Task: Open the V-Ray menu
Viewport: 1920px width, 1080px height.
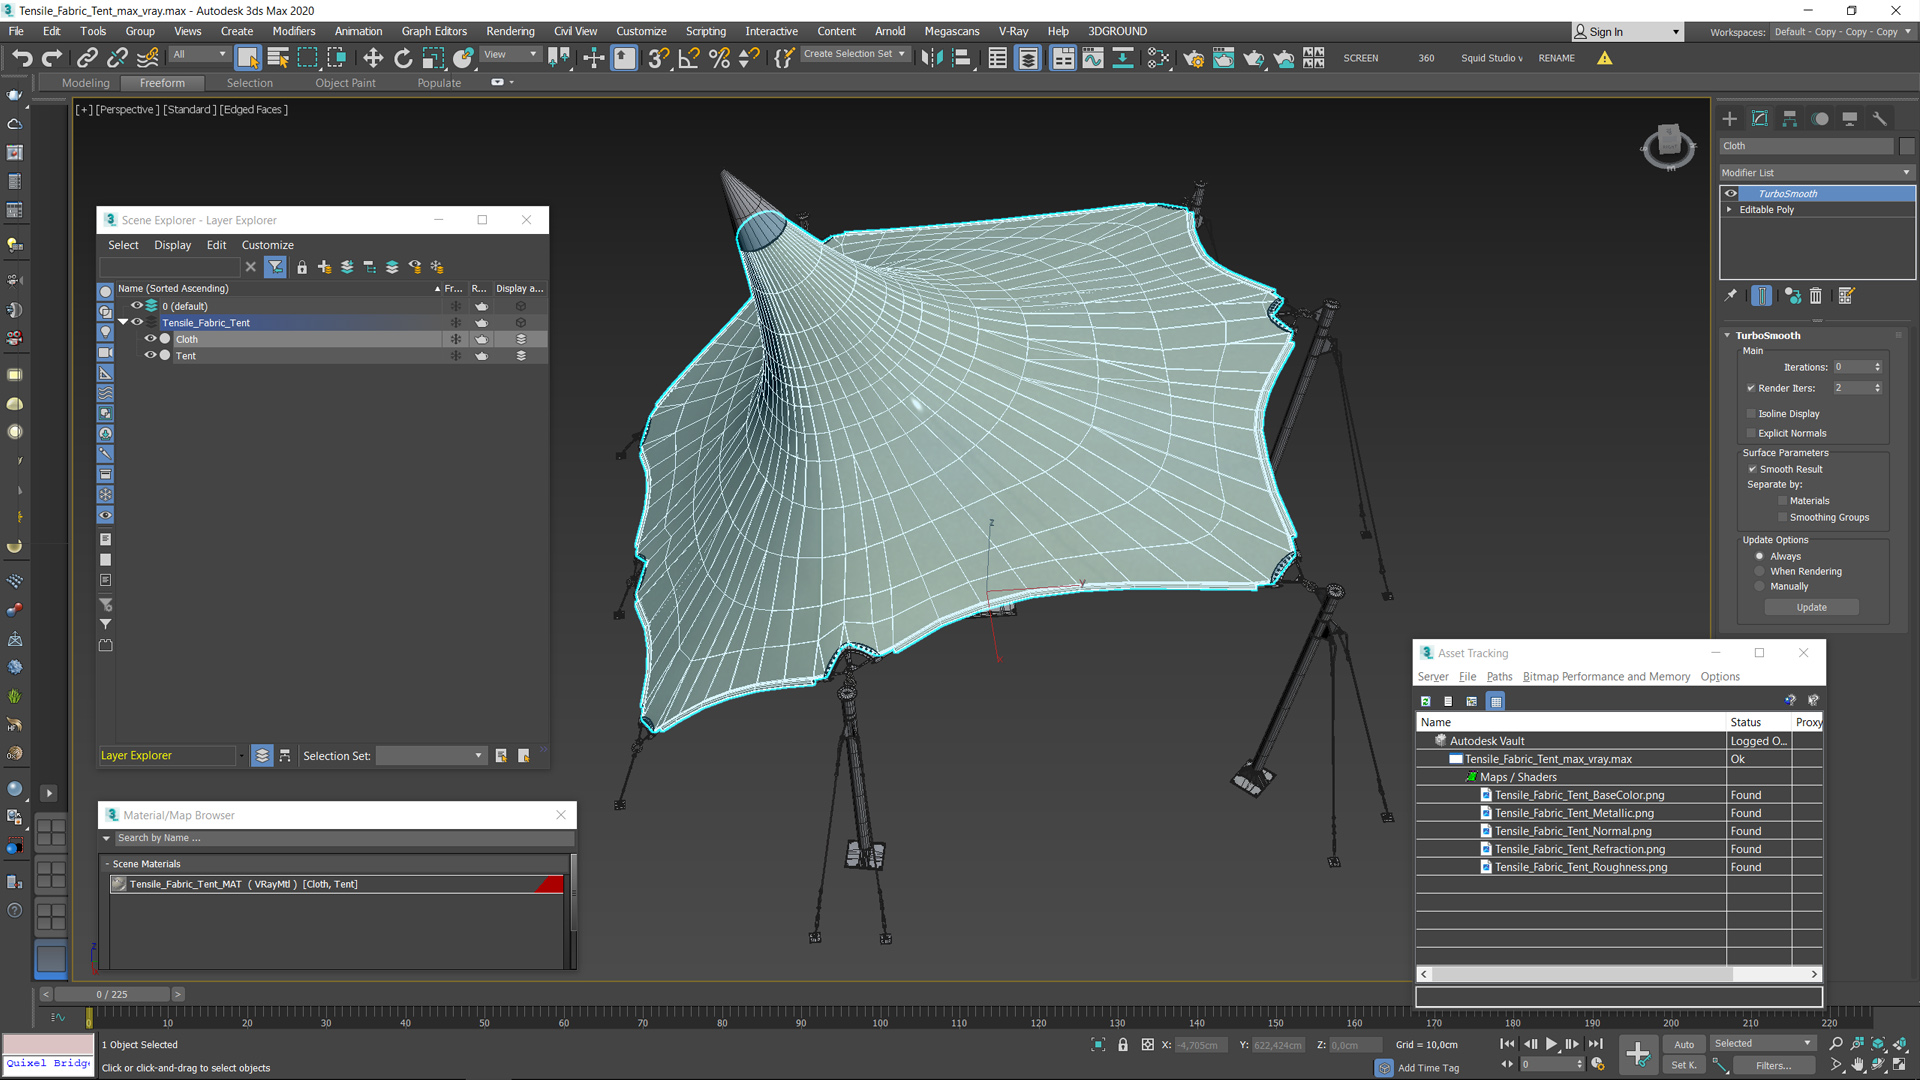Action: [1013, 31]
